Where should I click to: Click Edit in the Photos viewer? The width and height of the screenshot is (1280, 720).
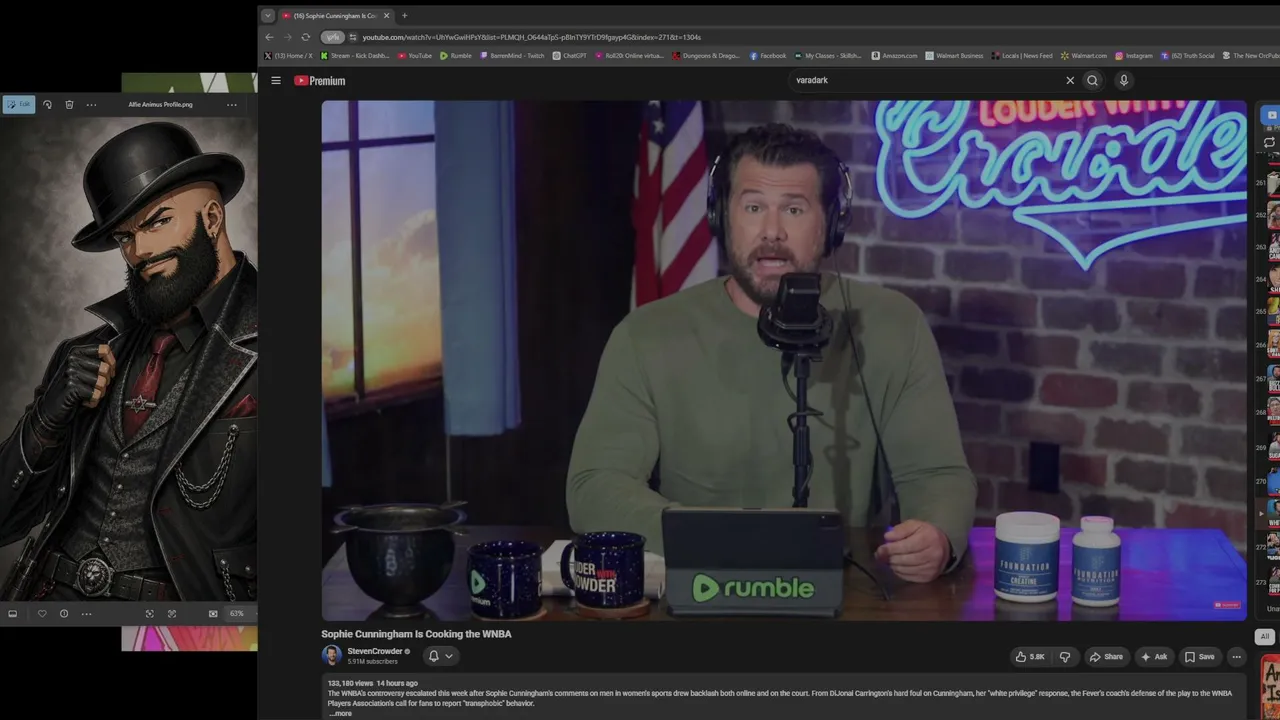pyautogui.click(x=18, y=104)
